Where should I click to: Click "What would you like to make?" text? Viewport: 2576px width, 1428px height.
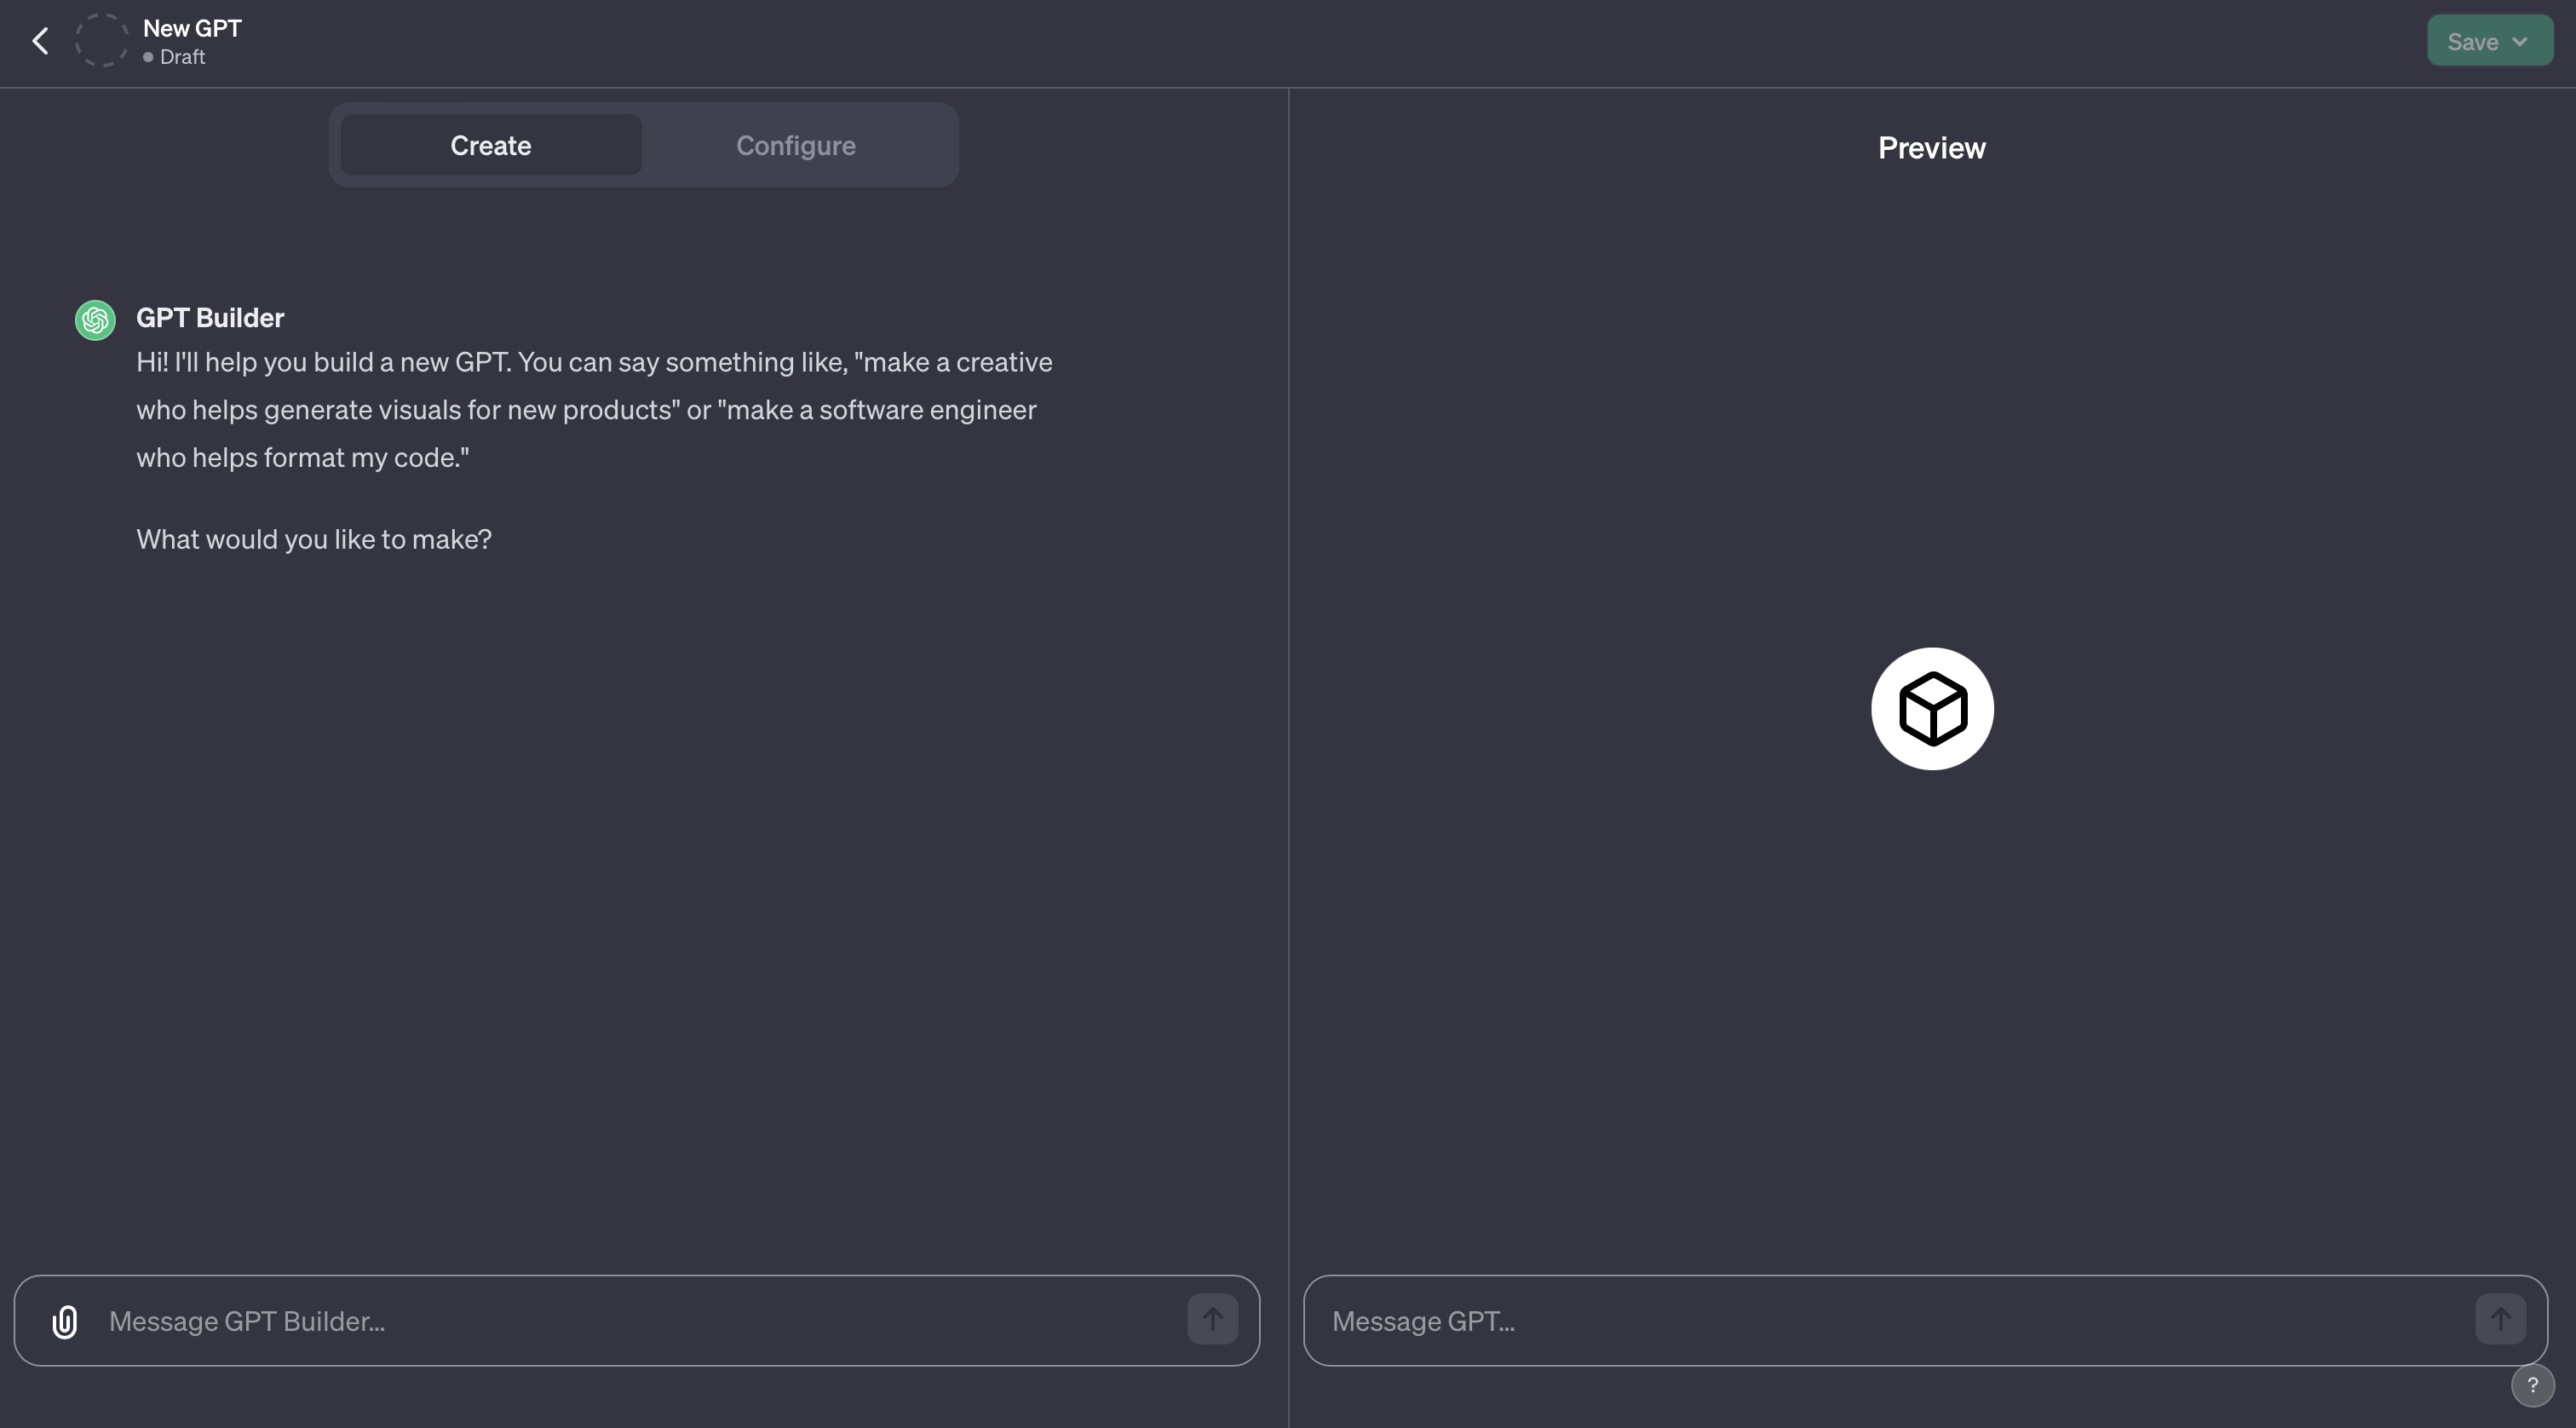314,539
